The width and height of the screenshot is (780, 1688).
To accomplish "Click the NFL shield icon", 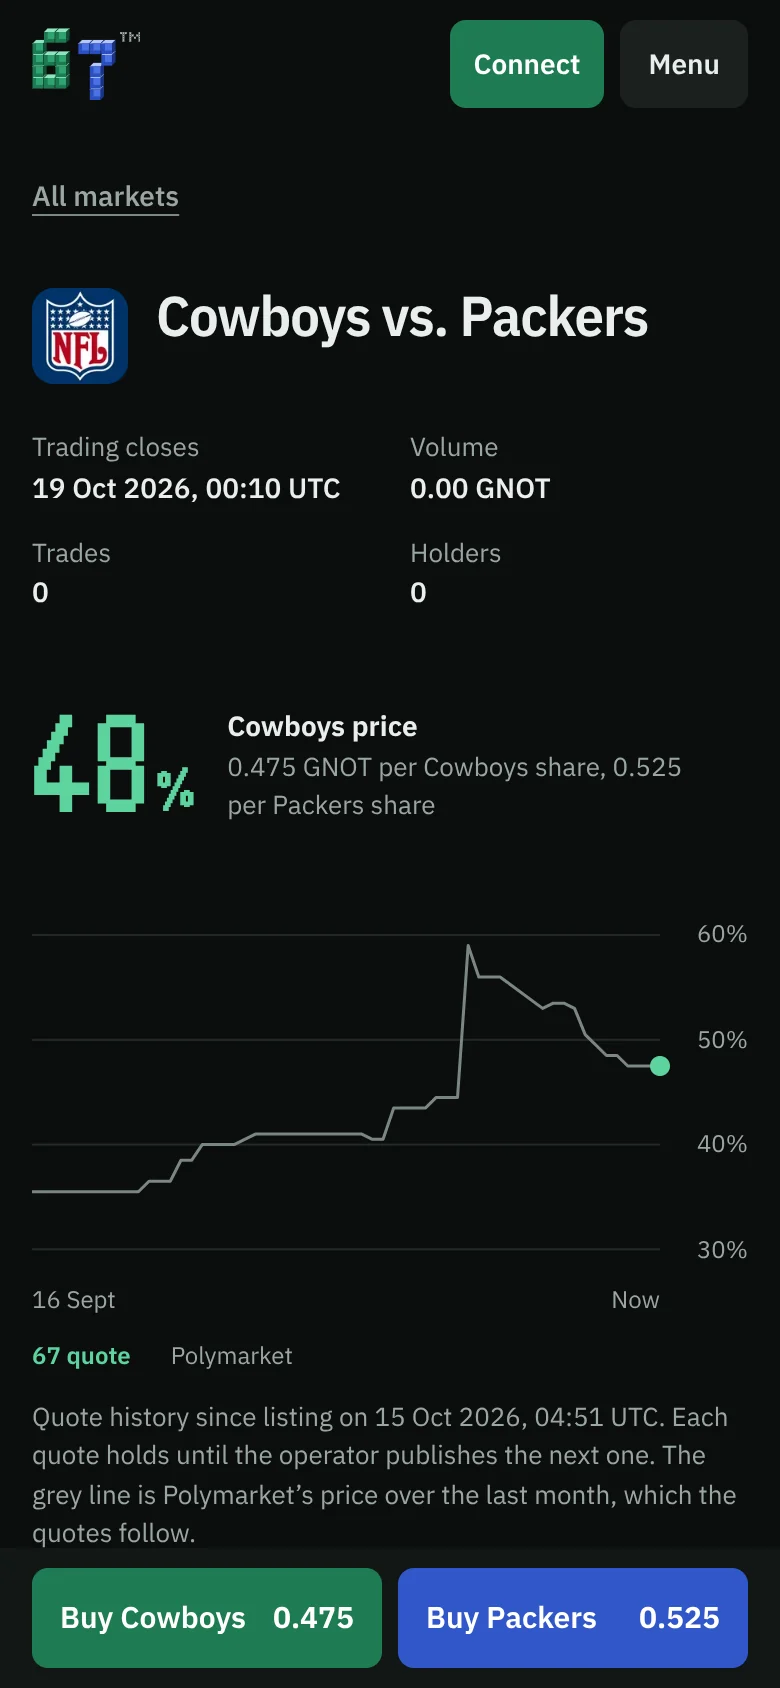I will pyautogui.click(x=80, y=336).
